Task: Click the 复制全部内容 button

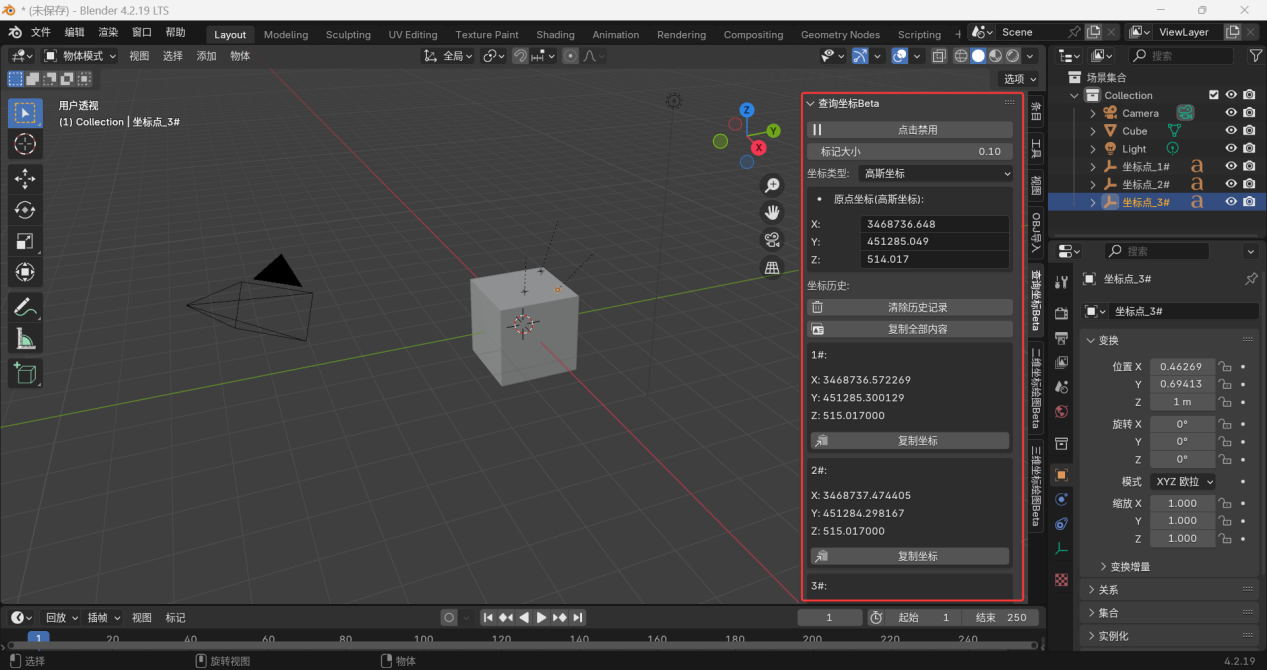Action: [910, 329]
